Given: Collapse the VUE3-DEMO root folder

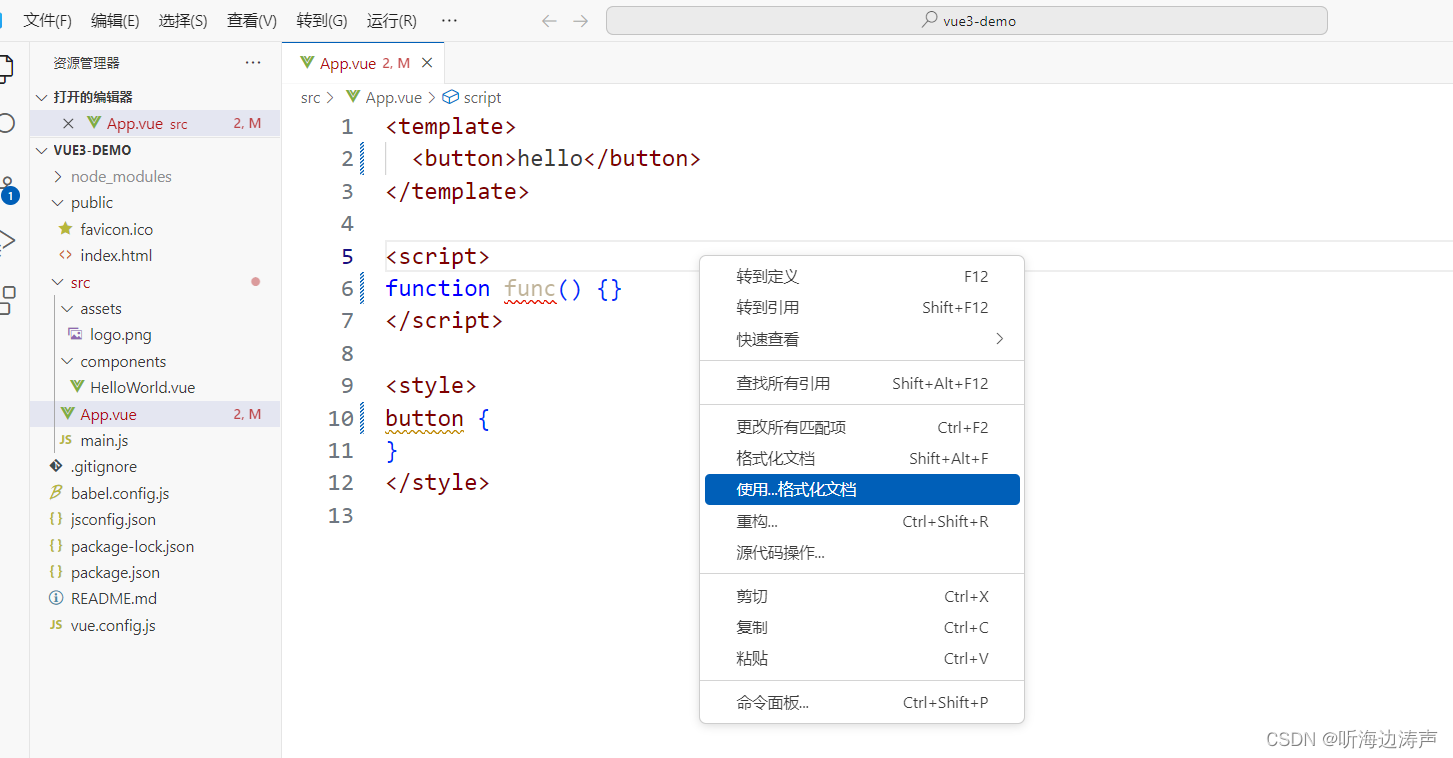Looking at the screenshot, I should 41,150.
